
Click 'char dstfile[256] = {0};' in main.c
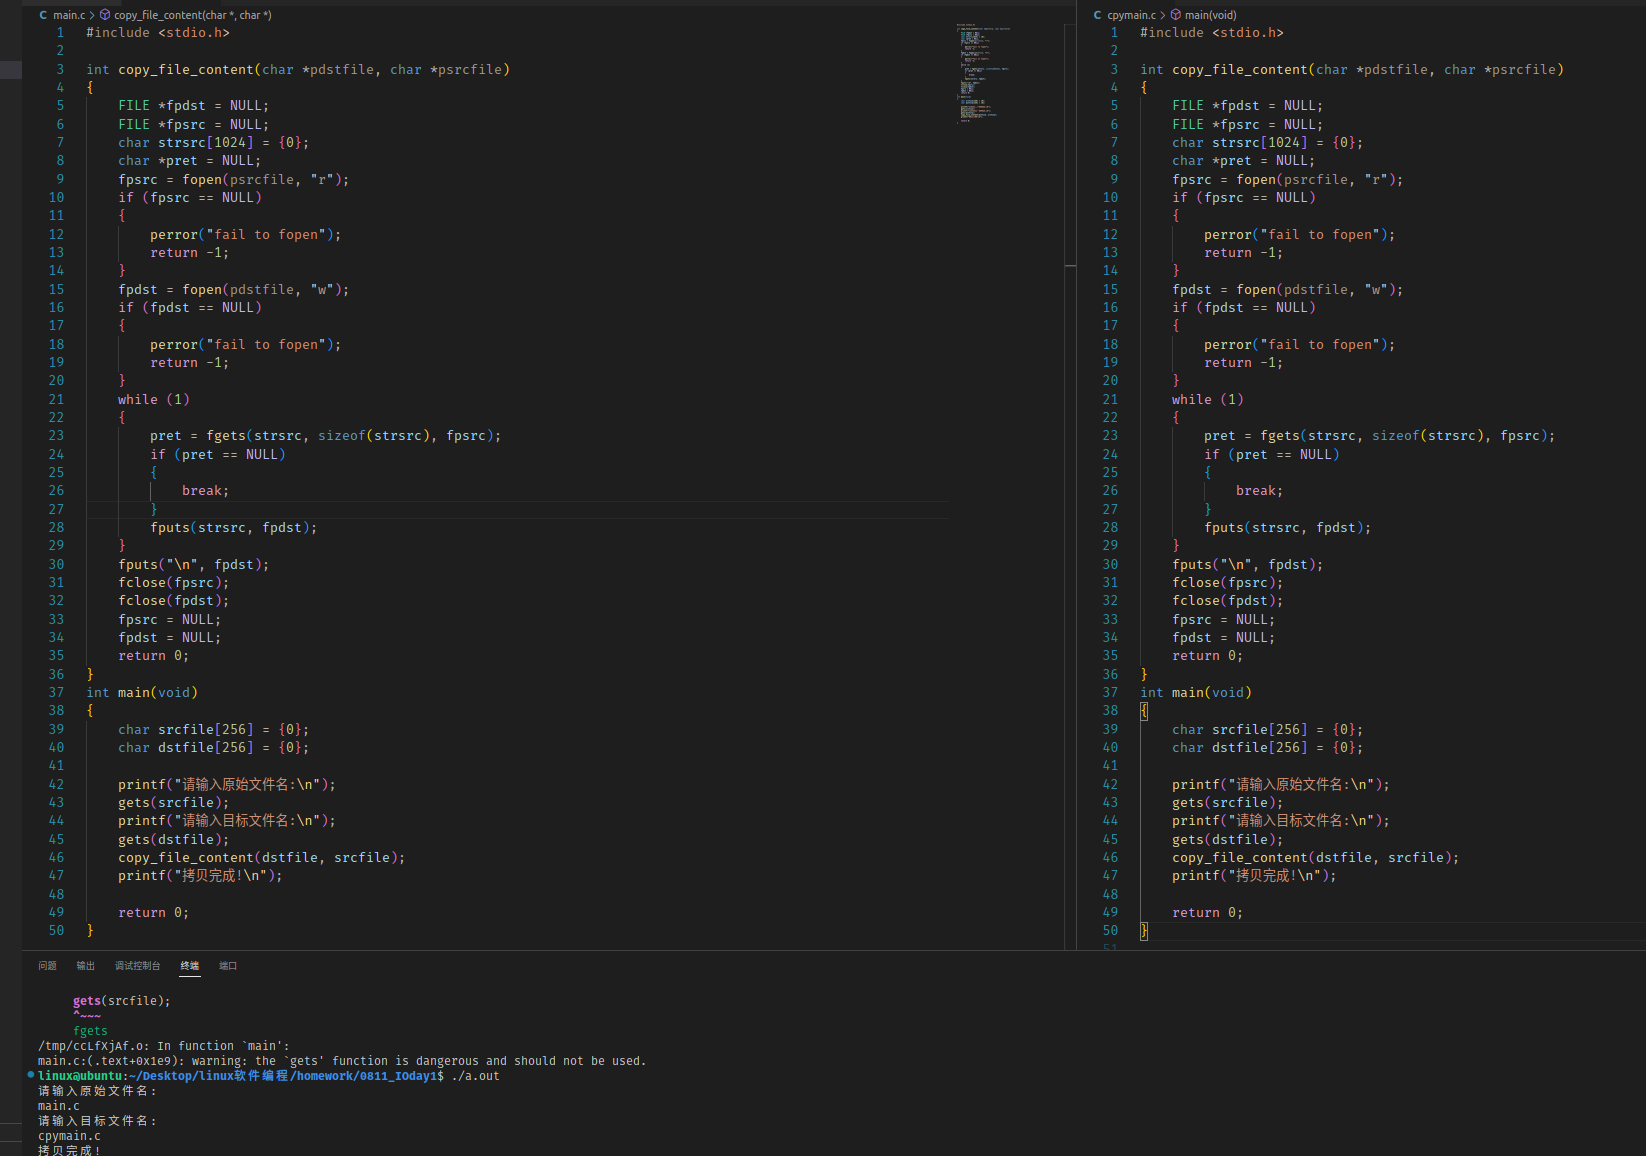click(214, 747)
